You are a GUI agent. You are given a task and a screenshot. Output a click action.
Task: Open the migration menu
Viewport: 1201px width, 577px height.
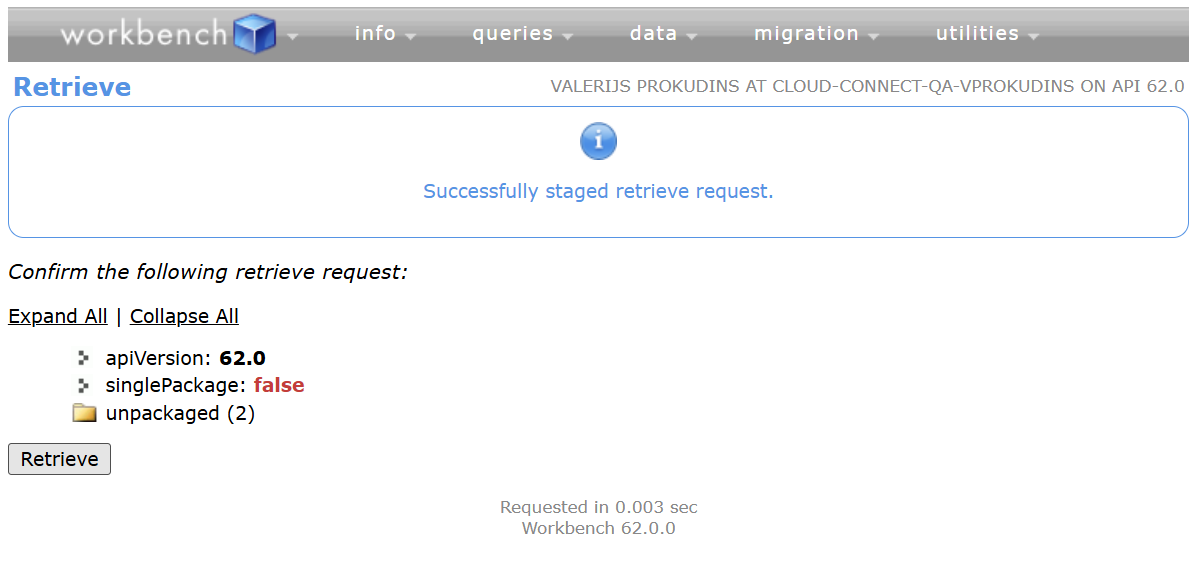[x=816, y=34]
